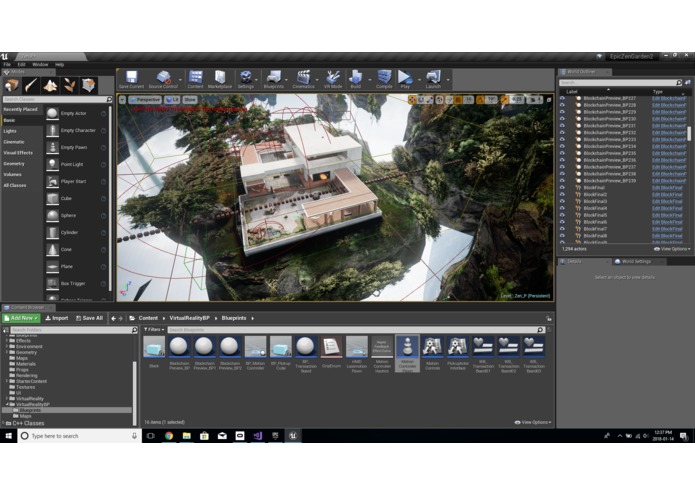
Task: Open the Play options dropdown arrow
Action: tap(419, 80)
